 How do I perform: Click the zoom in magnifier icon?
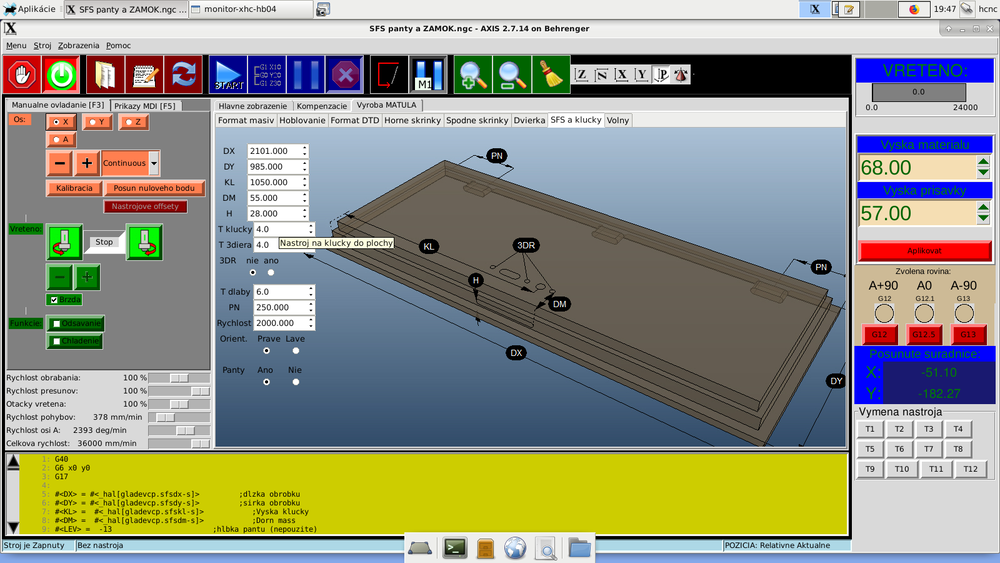pyautogui.click(x=472, y=75)
